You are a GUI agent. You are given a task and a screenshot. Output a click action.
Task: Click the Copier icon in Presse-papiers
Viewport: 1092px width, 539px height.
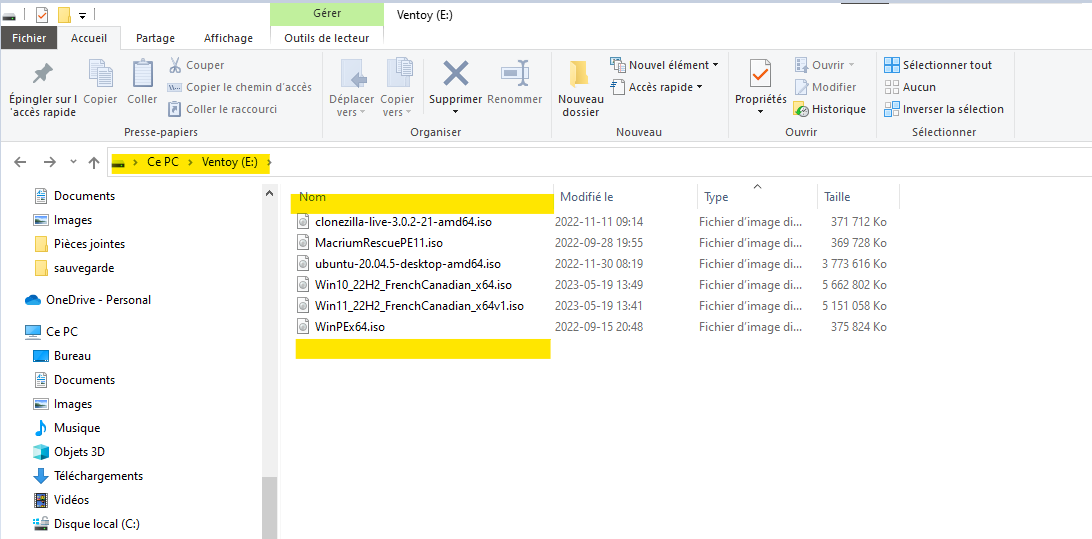point(100,75)
